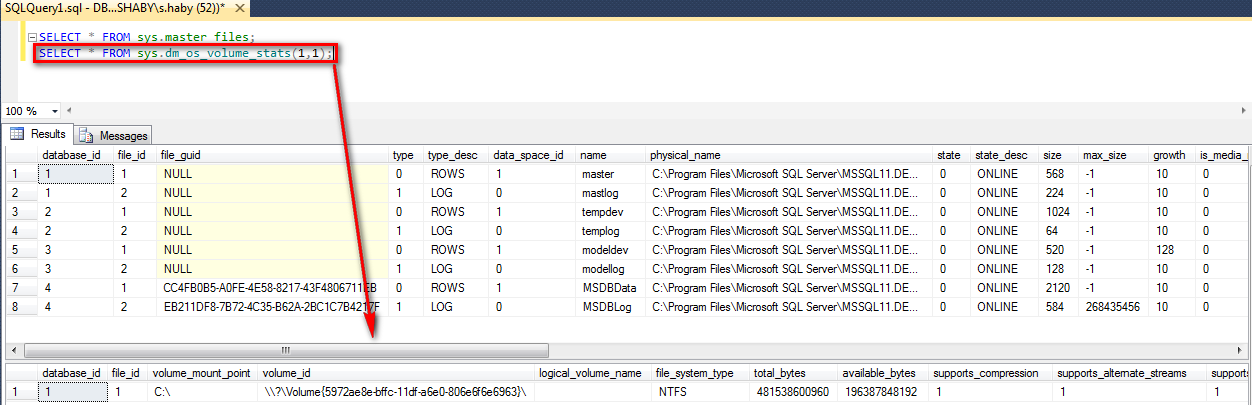Screen dimensions: 1252x405
Task: Click right arrow of results horizontal scrollbar
Action: pyautogui.click(x=1240, y=351)
